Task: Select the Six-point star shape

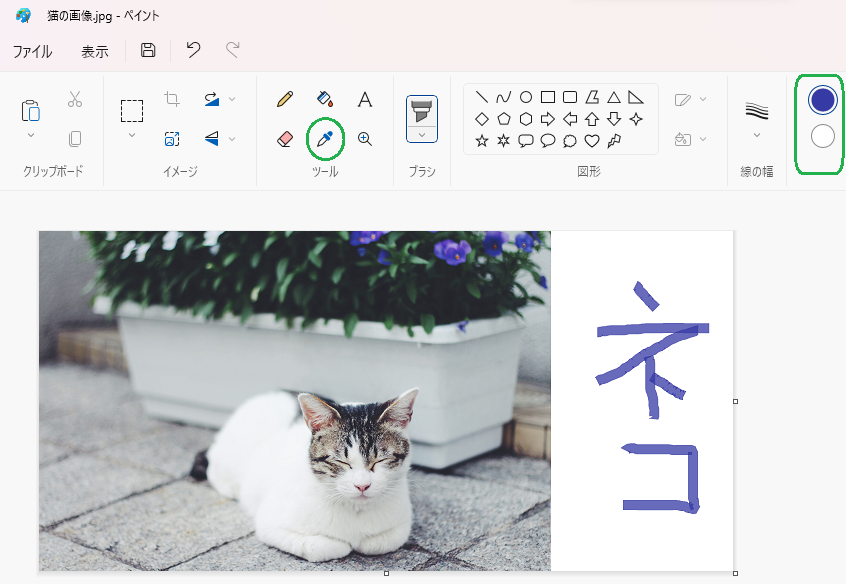Action: [504, 141]
